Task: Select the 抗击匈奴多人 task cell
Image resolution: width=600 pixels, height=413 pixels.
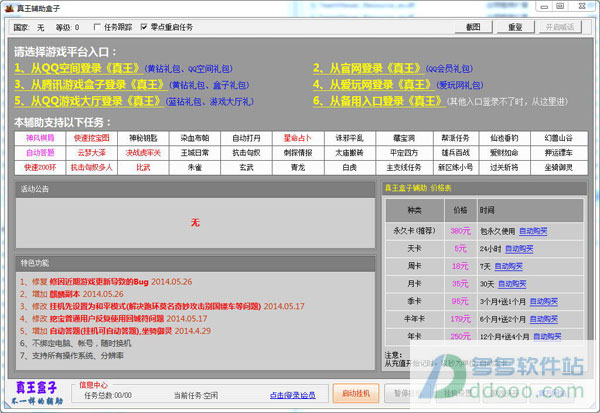Action: pyautogui.click(x=91, y=168)
